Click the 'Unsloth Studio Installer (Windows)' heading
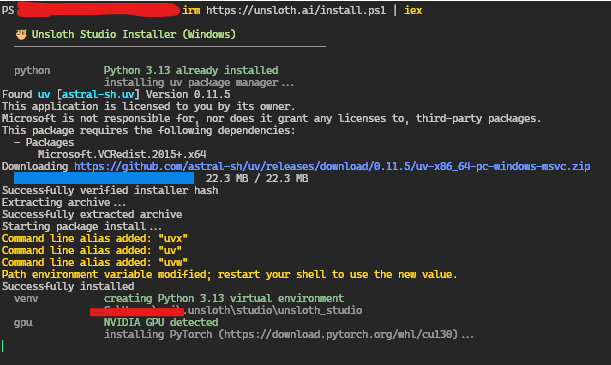This screenshot has height=365, width=611. (x=134, y=35)
